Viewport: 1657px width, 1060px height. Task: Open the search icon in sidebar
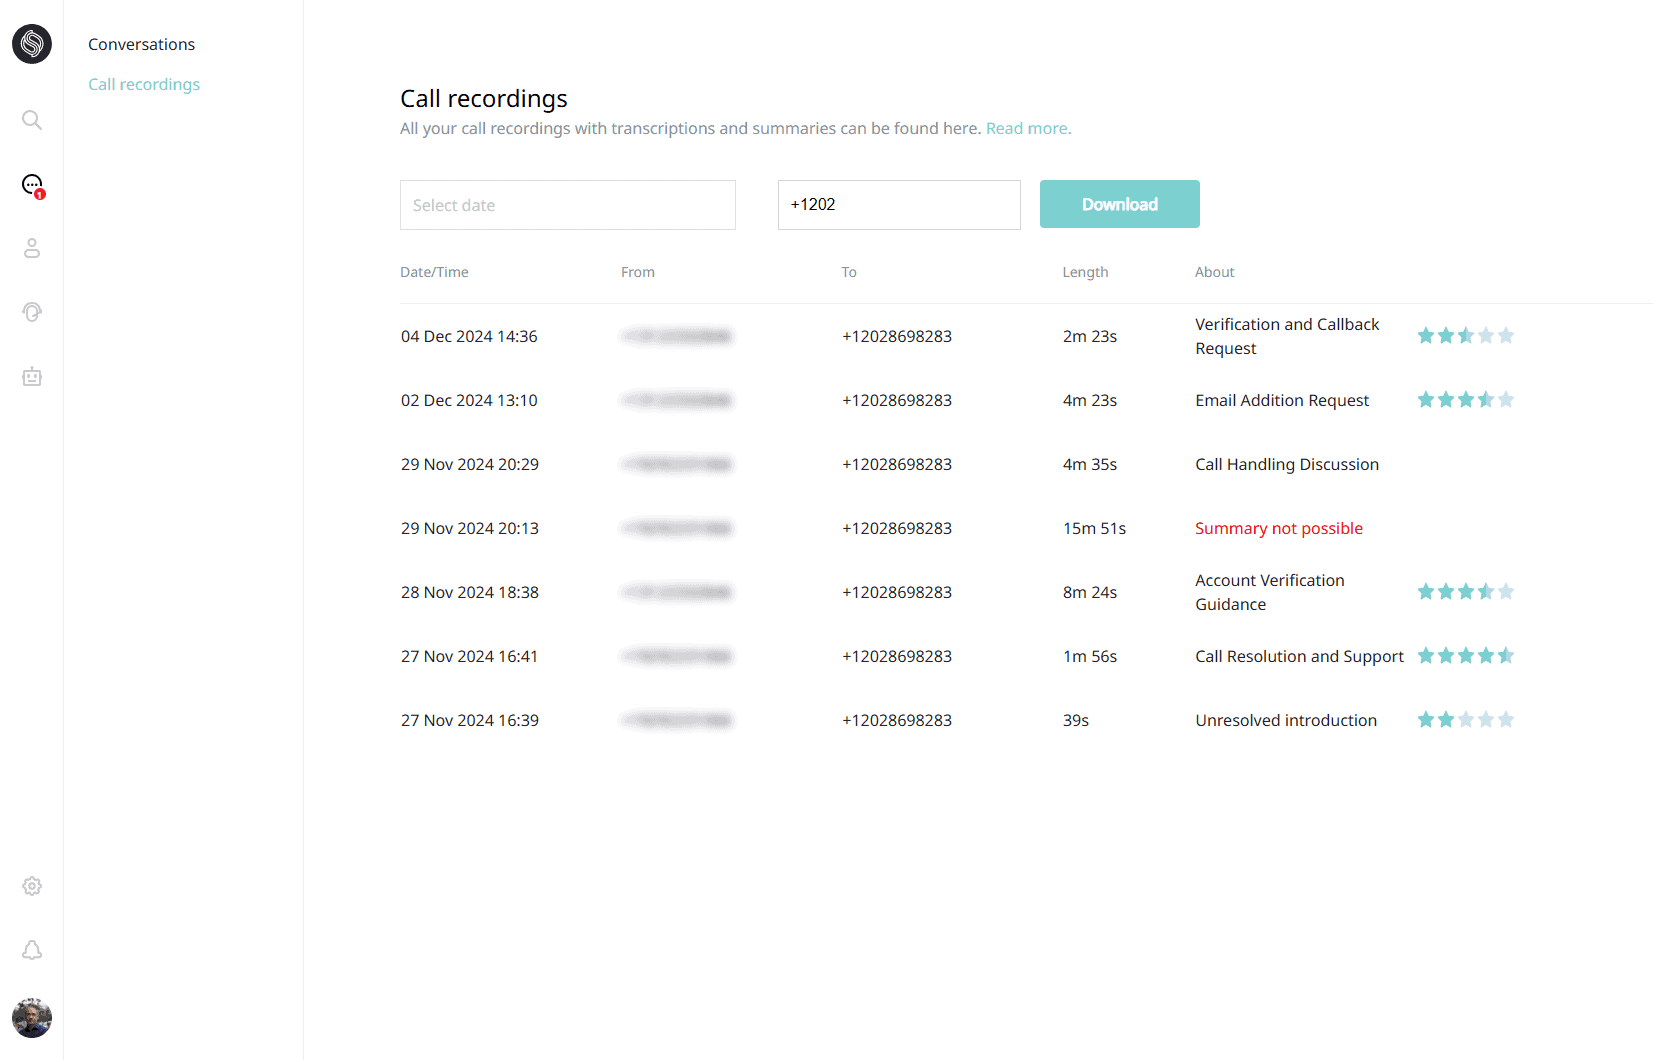click(x=32, y=120)
